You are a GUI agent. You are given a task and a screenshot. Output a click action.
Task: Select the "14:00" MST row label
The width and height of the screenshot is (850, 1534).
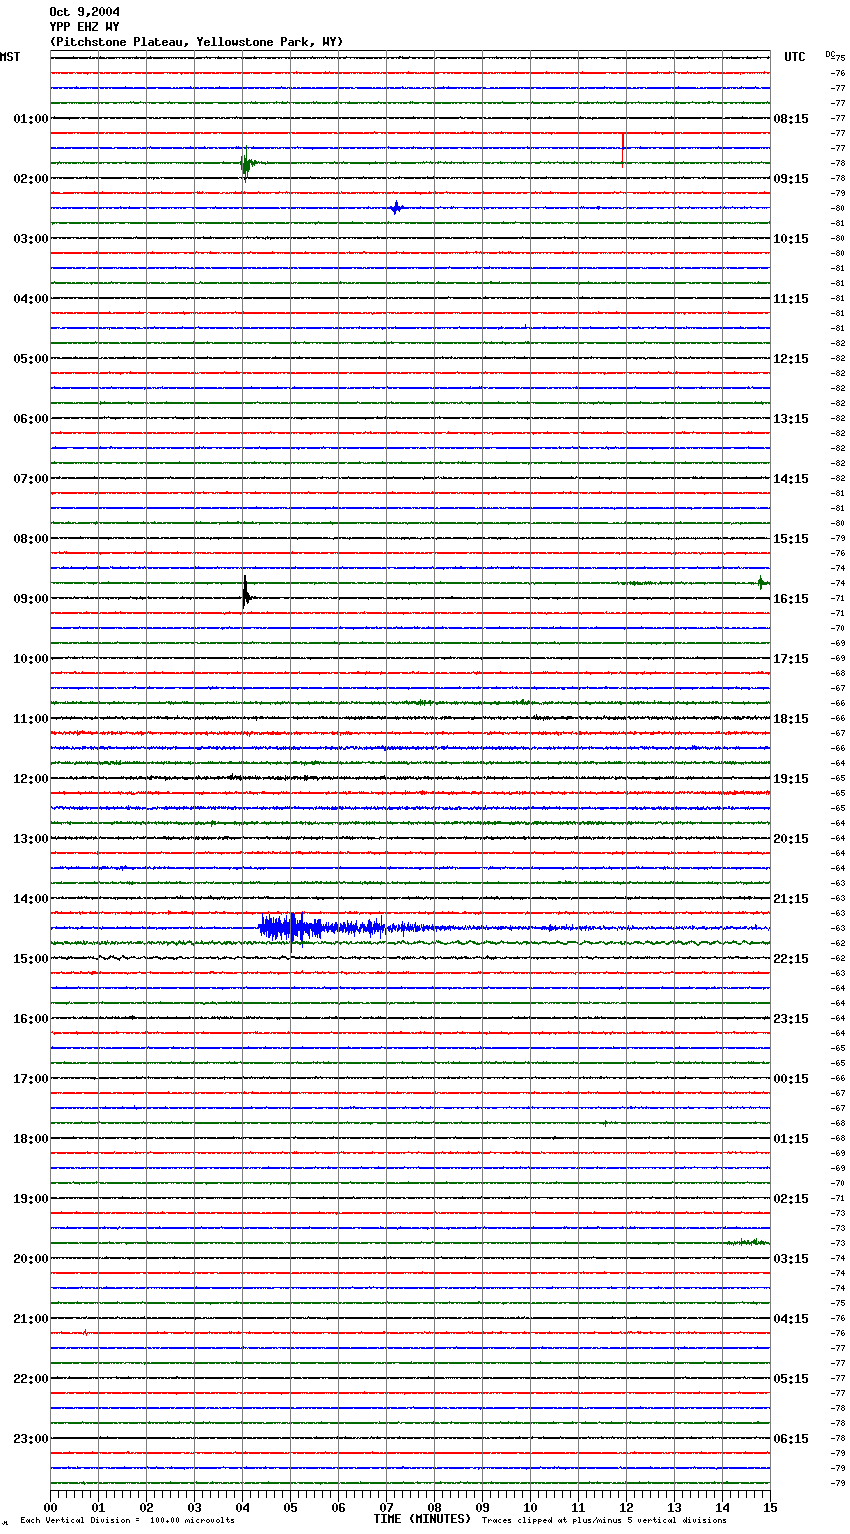pyautogui.click(x=31, y=899)
